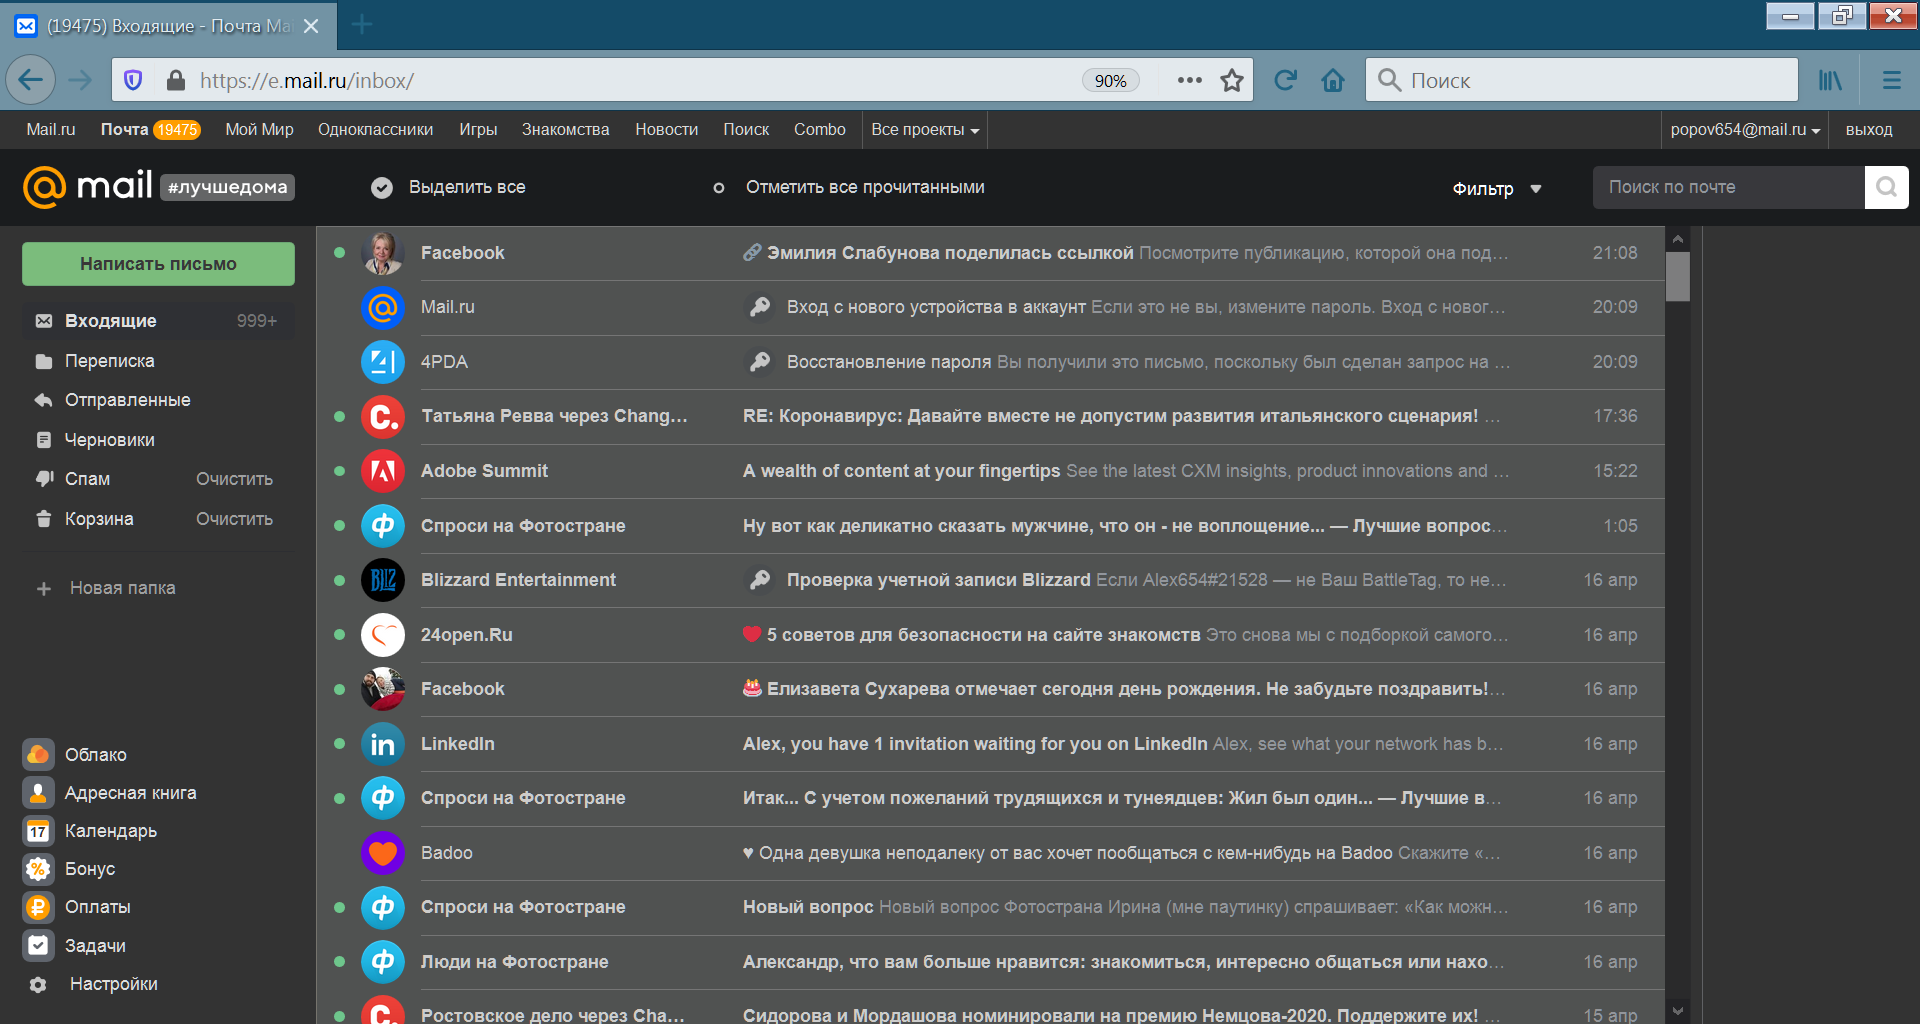This screenshot has height=1024, width=1920.
Task: Open the Задачи sidebar icon
Action: click(37, 944)
